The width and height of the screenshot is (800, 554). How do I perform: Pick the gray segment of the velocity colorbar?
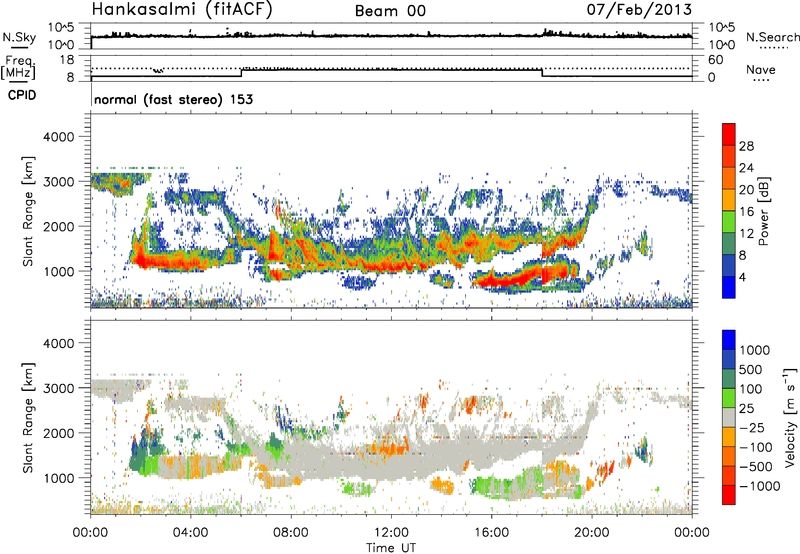coord(729,417)
